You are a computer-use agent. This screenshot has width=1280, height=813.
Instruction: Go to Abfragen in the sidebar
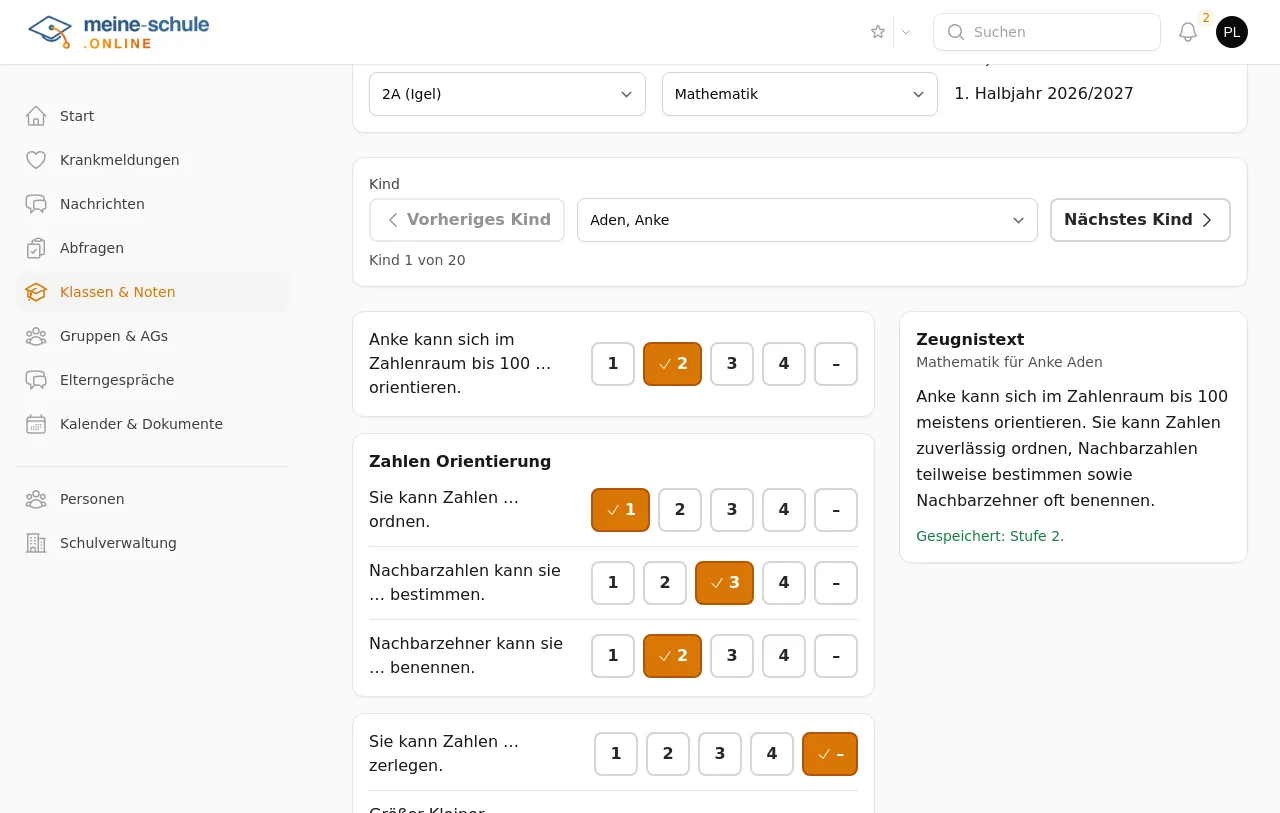click(x=152, y=248)
